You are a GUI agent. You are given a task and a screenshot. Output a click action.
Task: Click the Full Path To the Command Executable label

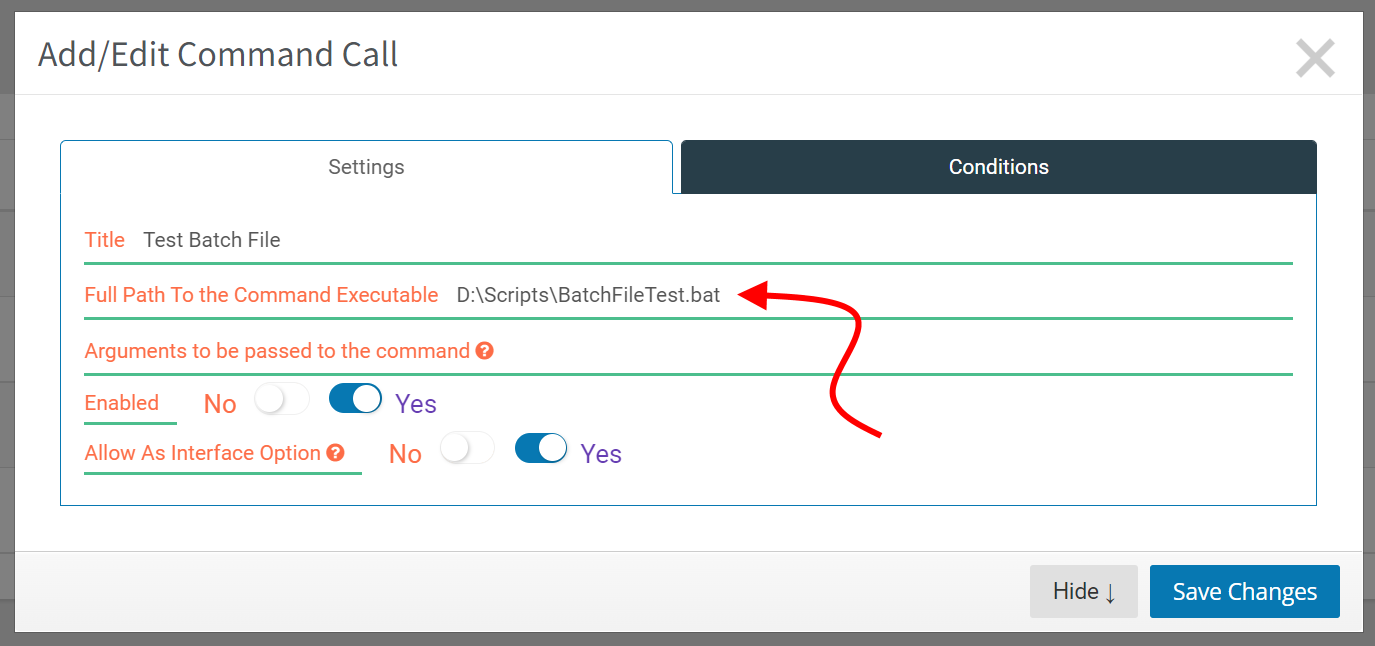[261, 295]
